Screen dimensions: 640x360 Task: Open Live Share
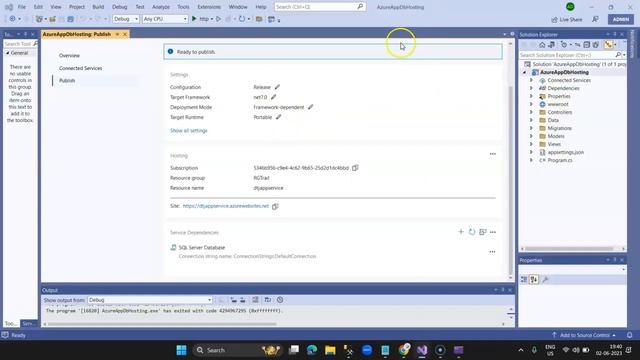567,19
